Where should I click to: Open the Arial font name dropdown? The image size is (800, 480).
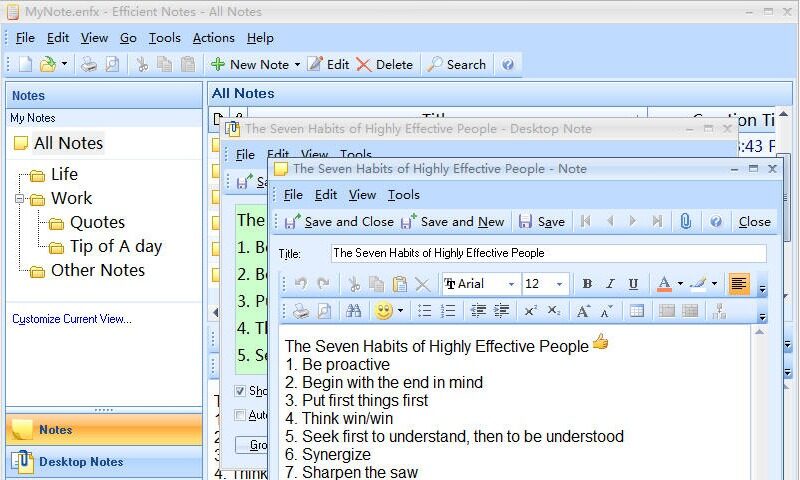tap(511, 284)
